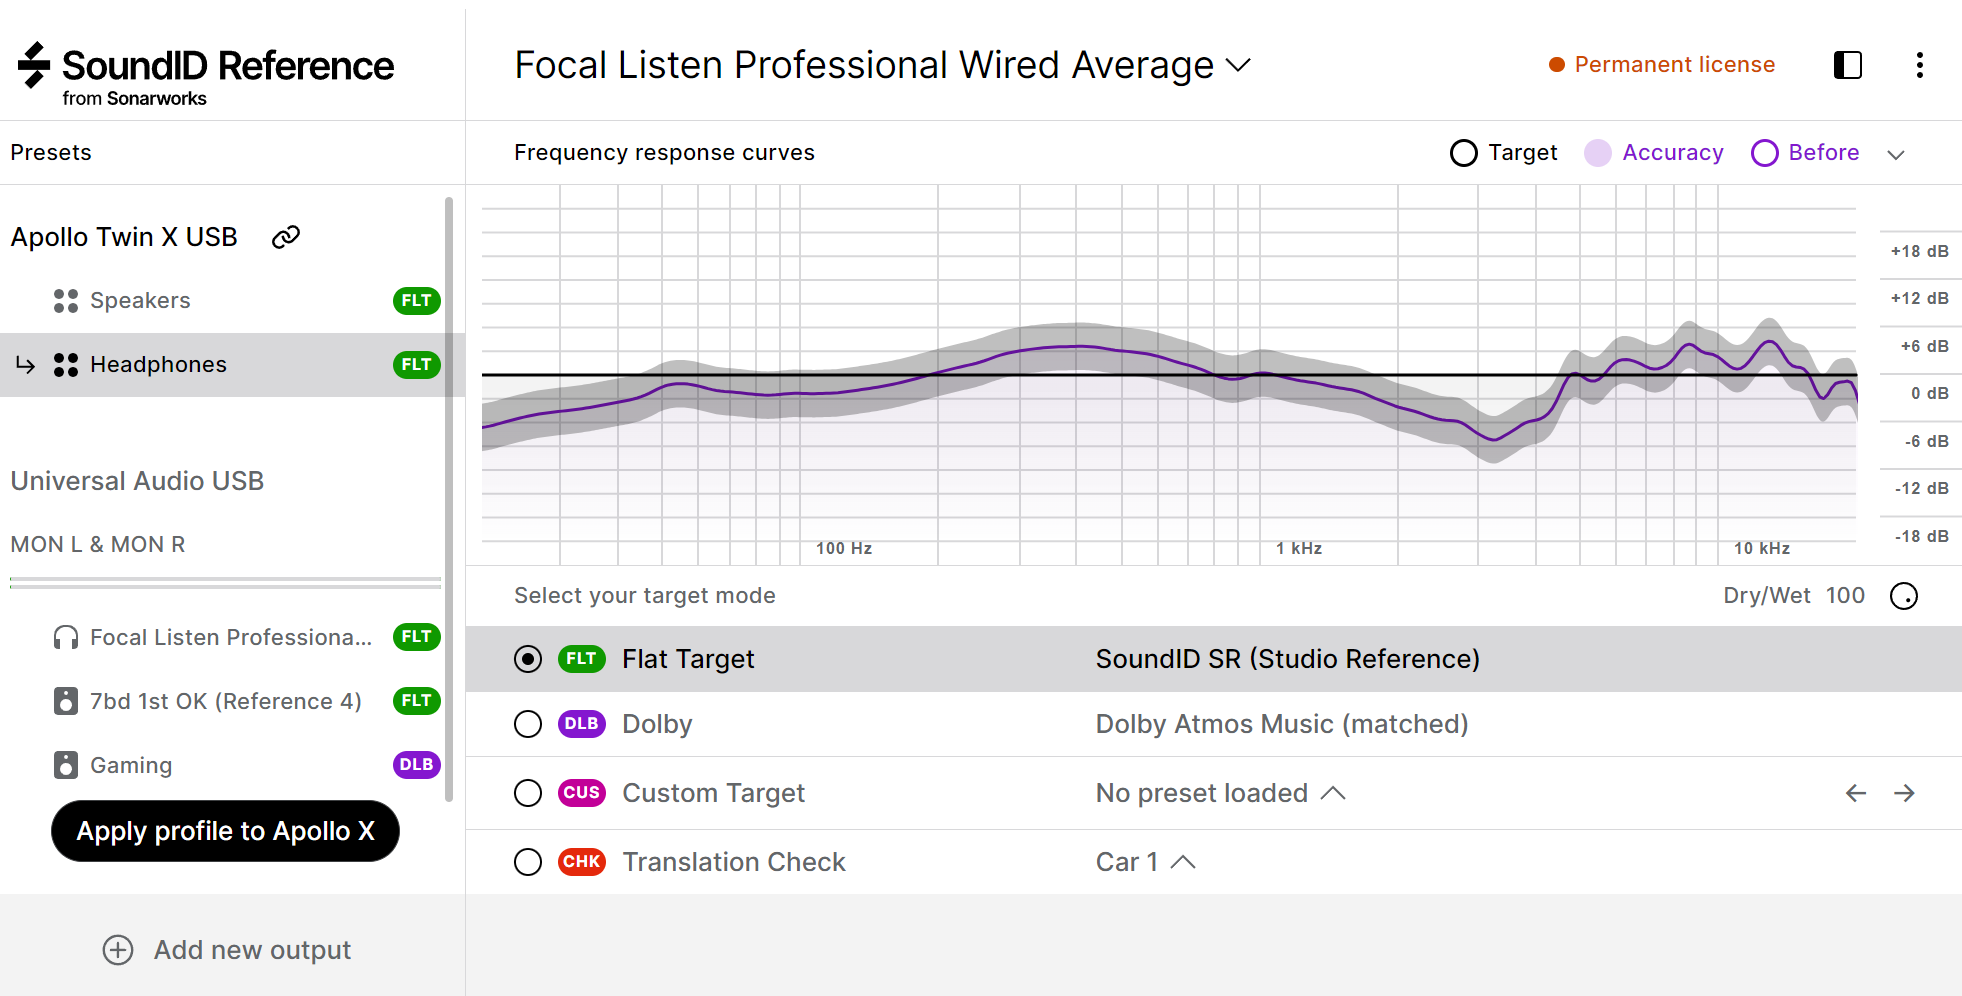The image size is (1962, 996).
Task: Toggle the Accuracy curve visibility
Action: (x=1654, y=153)
